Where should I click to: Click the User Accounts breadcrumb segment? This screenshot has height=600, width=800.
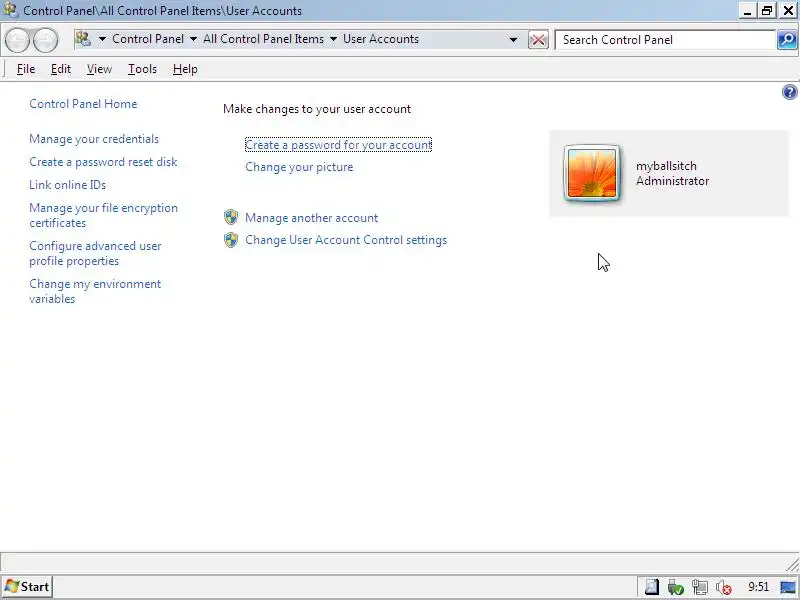381,39
